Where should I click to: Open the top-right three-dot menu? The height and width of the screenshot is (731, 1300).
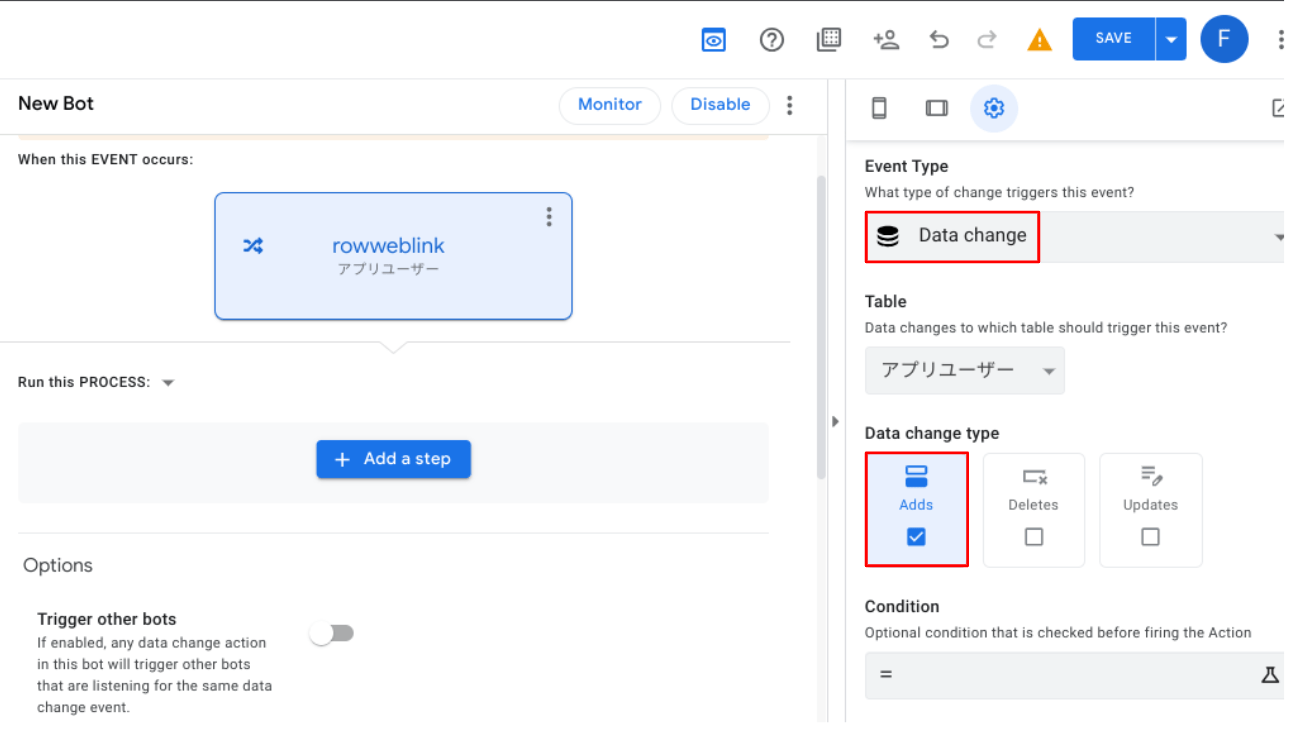pos(1280,40)
